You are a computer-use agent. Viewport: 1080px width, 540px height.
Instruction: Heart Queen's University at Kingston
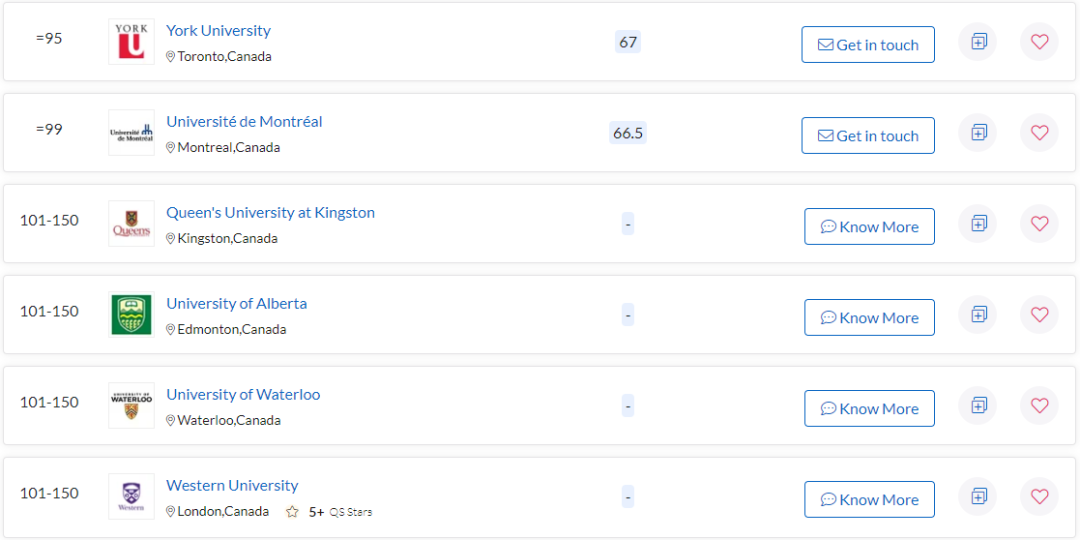pyautogui.click(x=1039, y=224)
